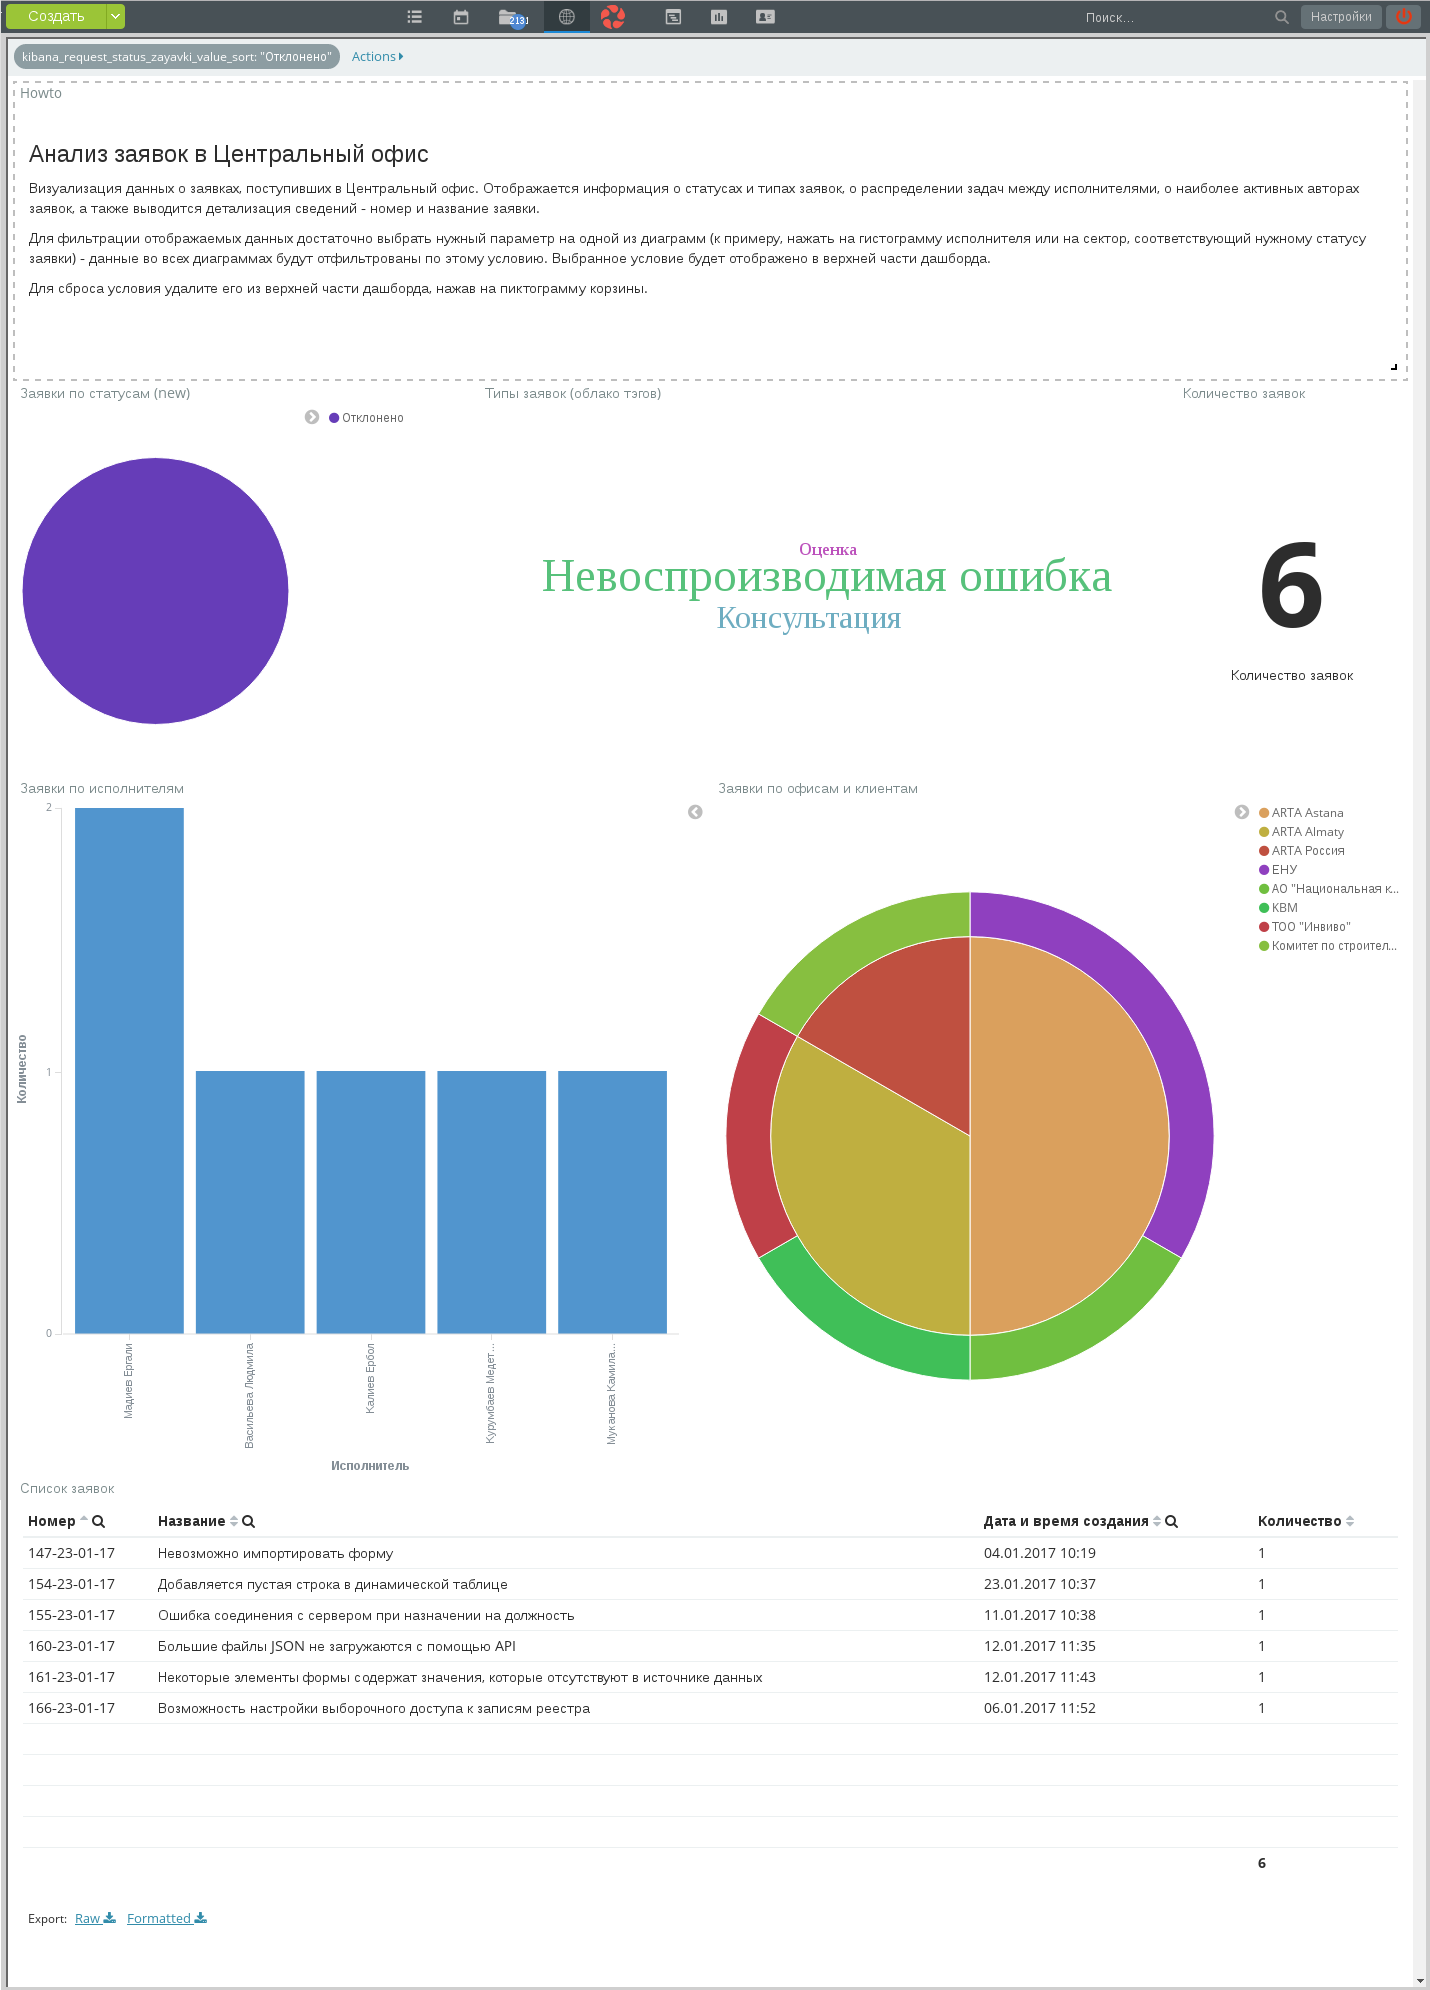Open the bar chart reports icon in toolbar
Image resolution: width=1430 pixels, height=1990 pixels.
click(719, 17)
